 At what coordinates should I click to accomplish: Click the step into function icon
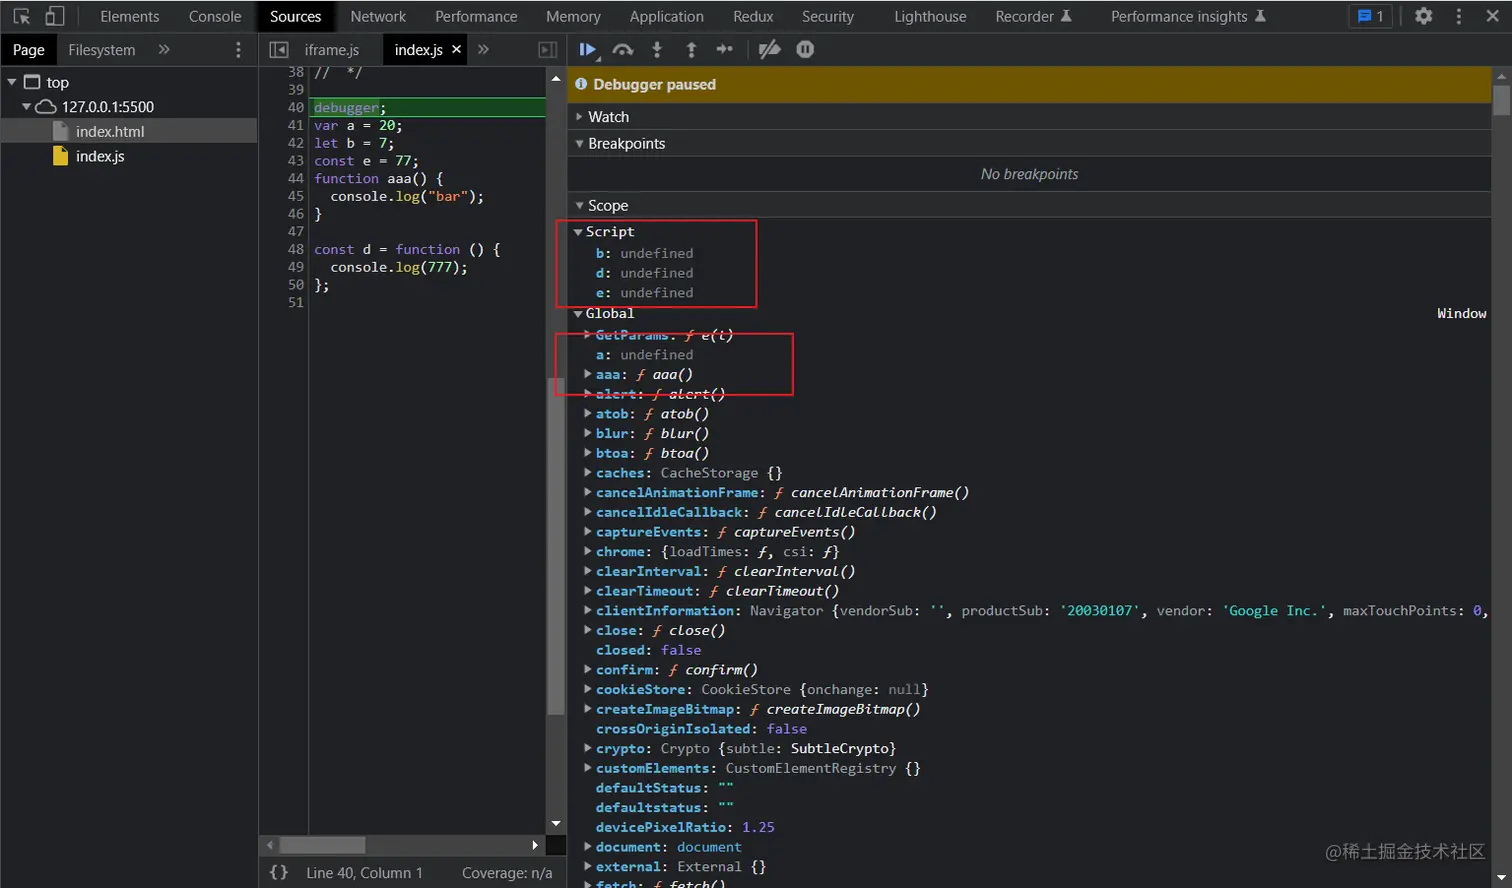[x=657, y=50]
